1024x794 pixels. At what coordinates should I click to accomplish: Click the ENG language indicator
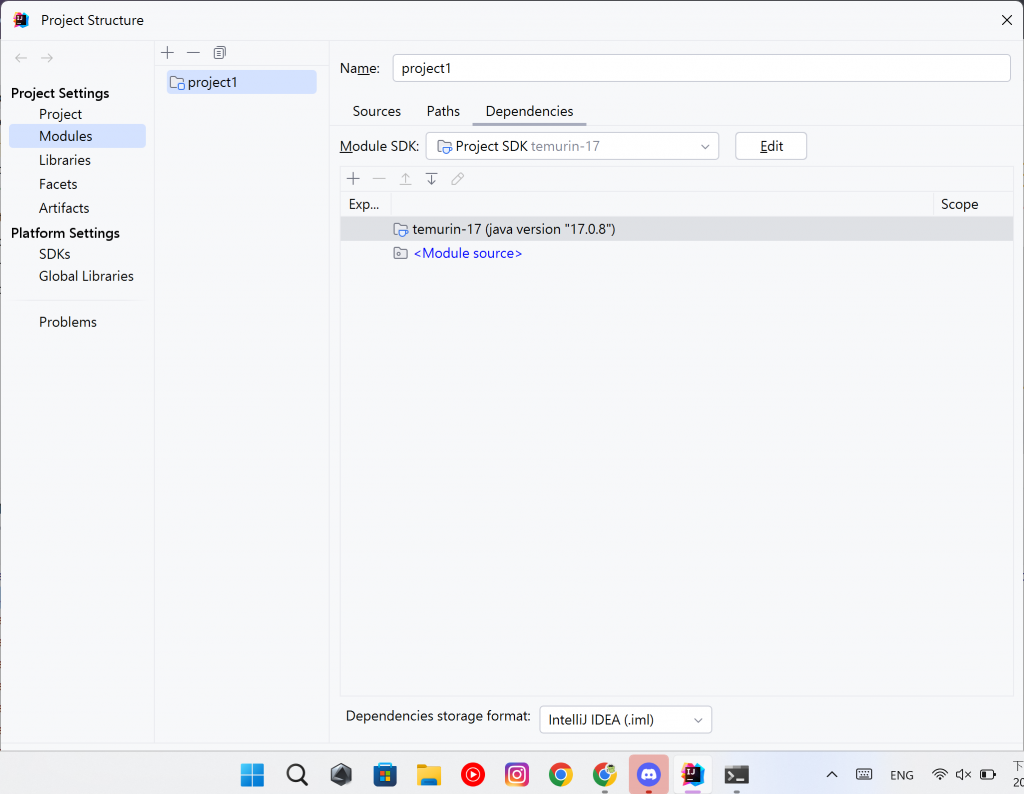coord(902,776)
